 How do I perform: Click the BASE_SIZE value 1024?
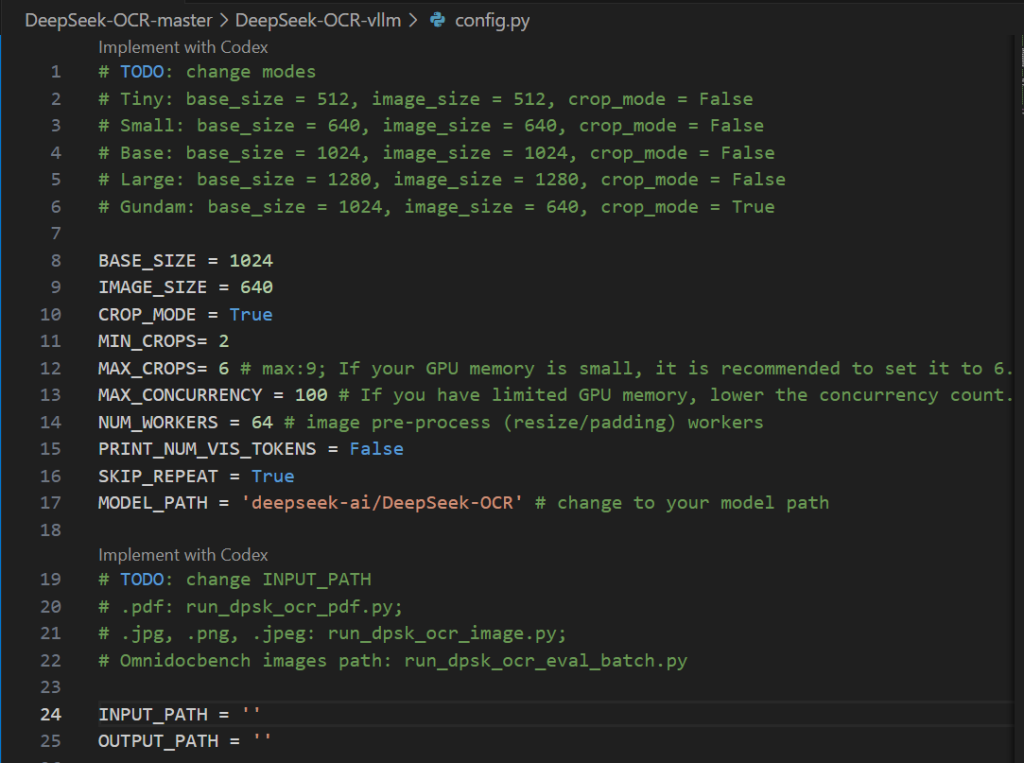[250, 261]
